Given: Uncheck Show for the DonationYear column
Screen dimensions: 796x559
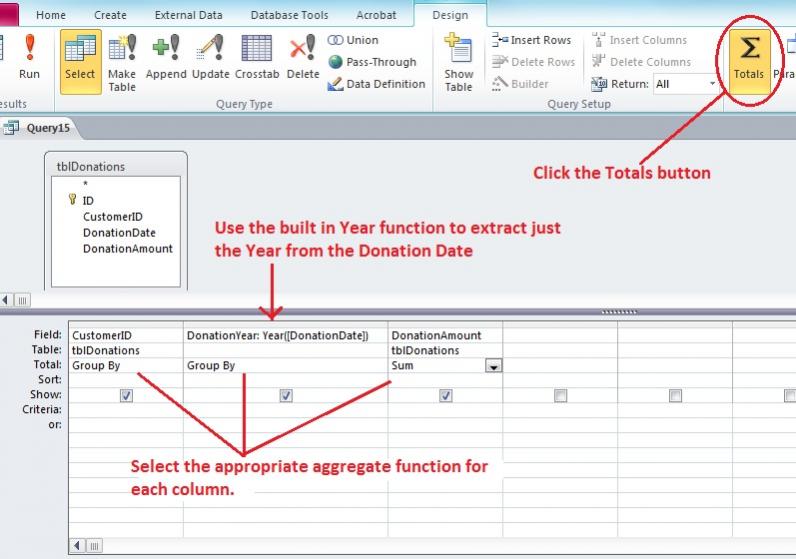Looking at the screenshot, I should pos(286,395).
